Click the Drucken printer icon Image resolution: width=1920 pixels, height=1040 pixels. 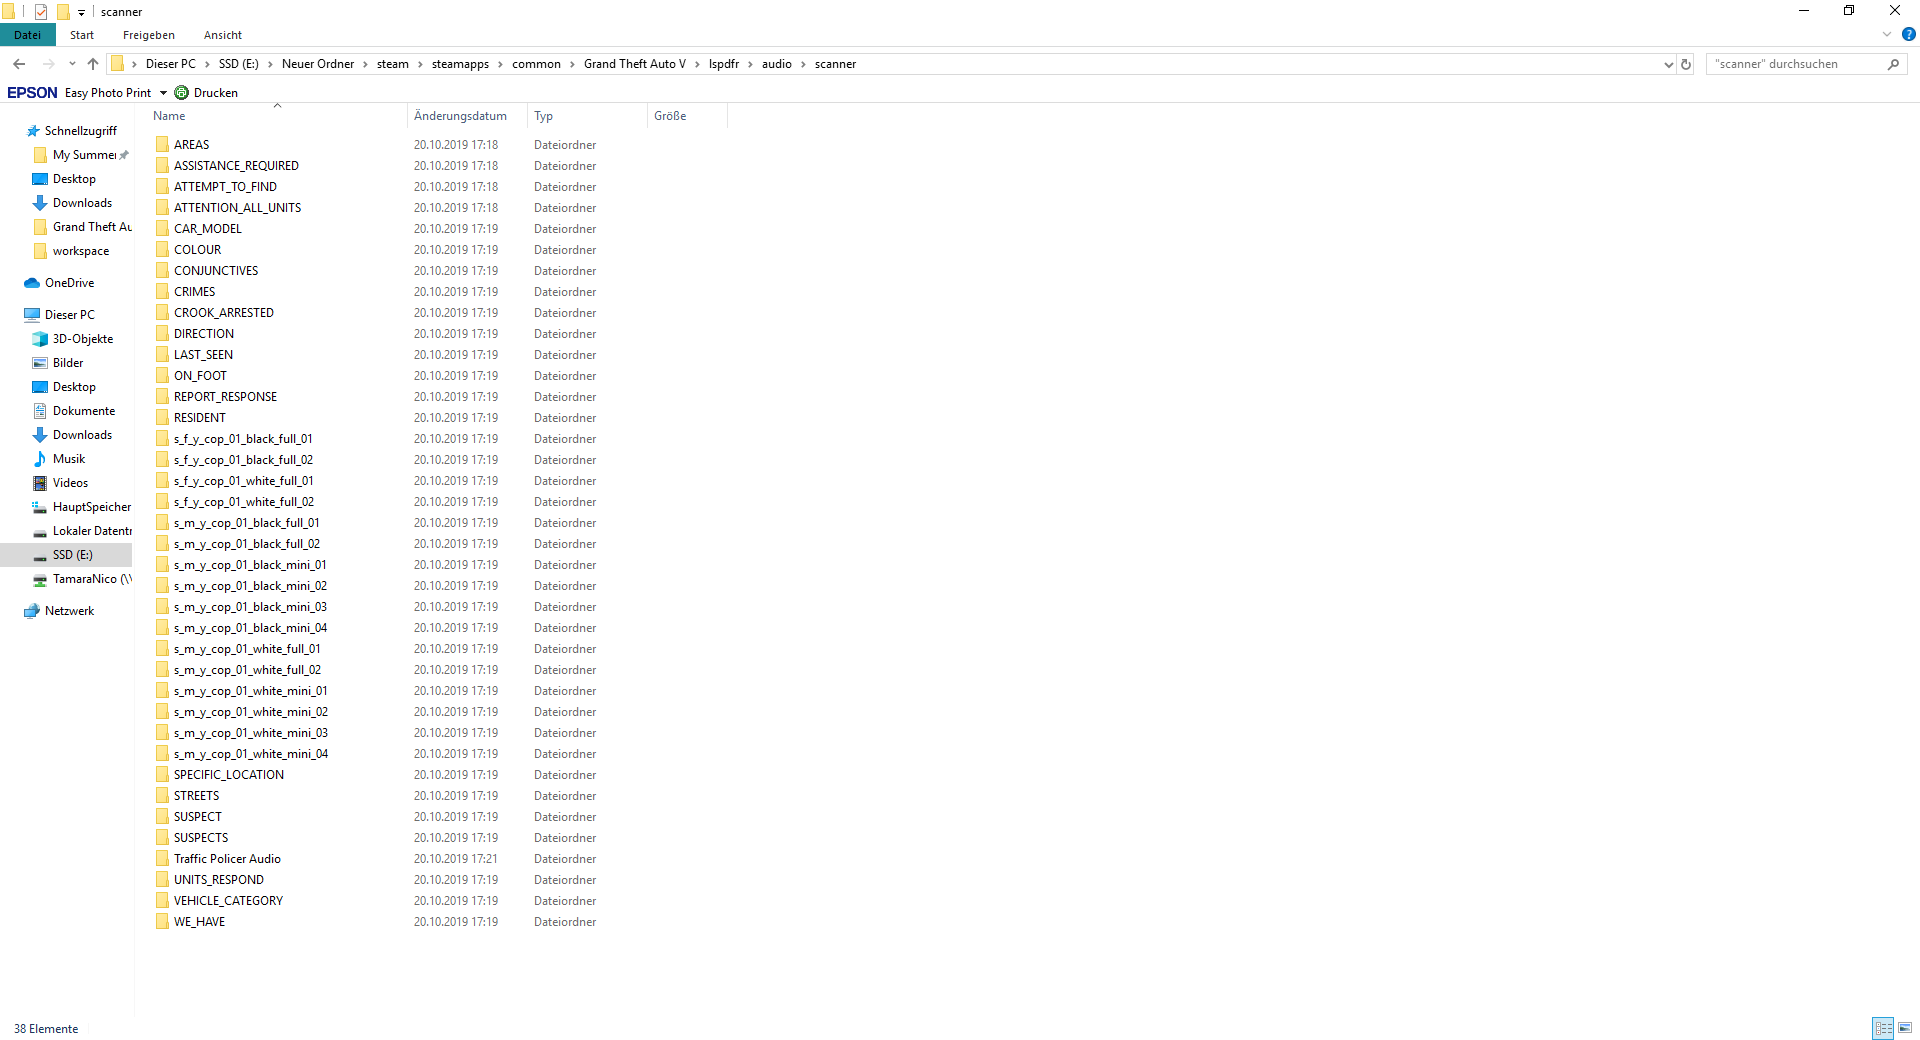(181, 93)
